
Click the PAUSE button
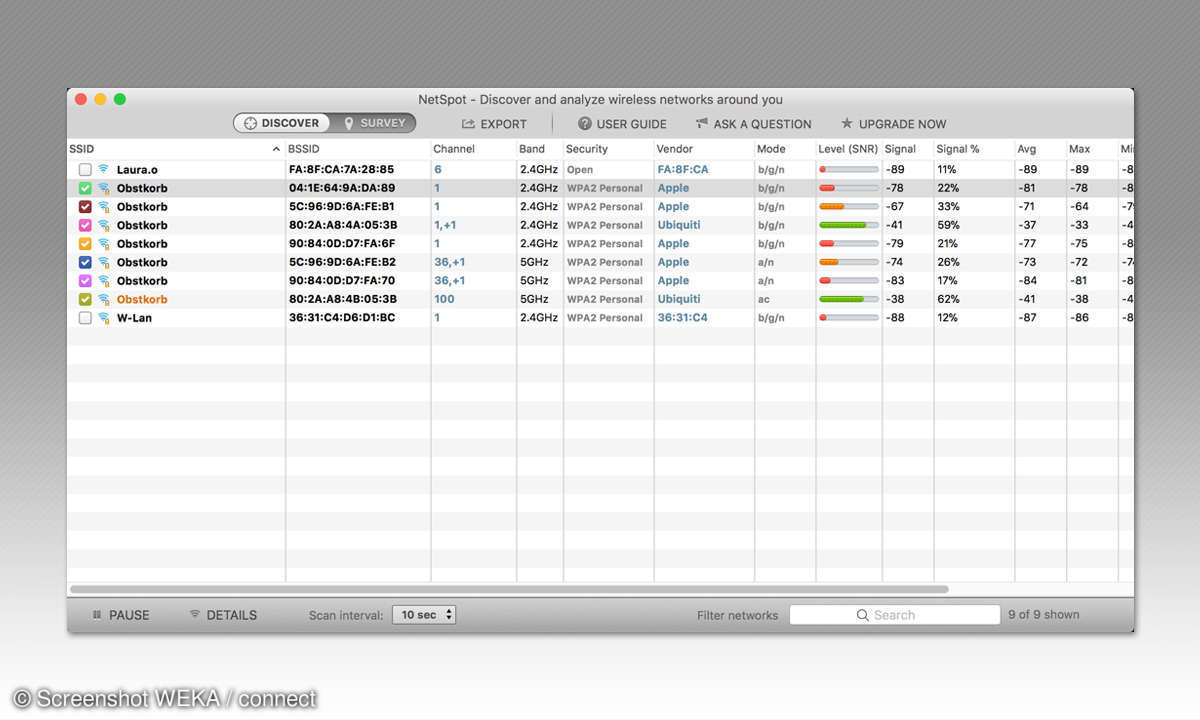click(x=121, y=615)
